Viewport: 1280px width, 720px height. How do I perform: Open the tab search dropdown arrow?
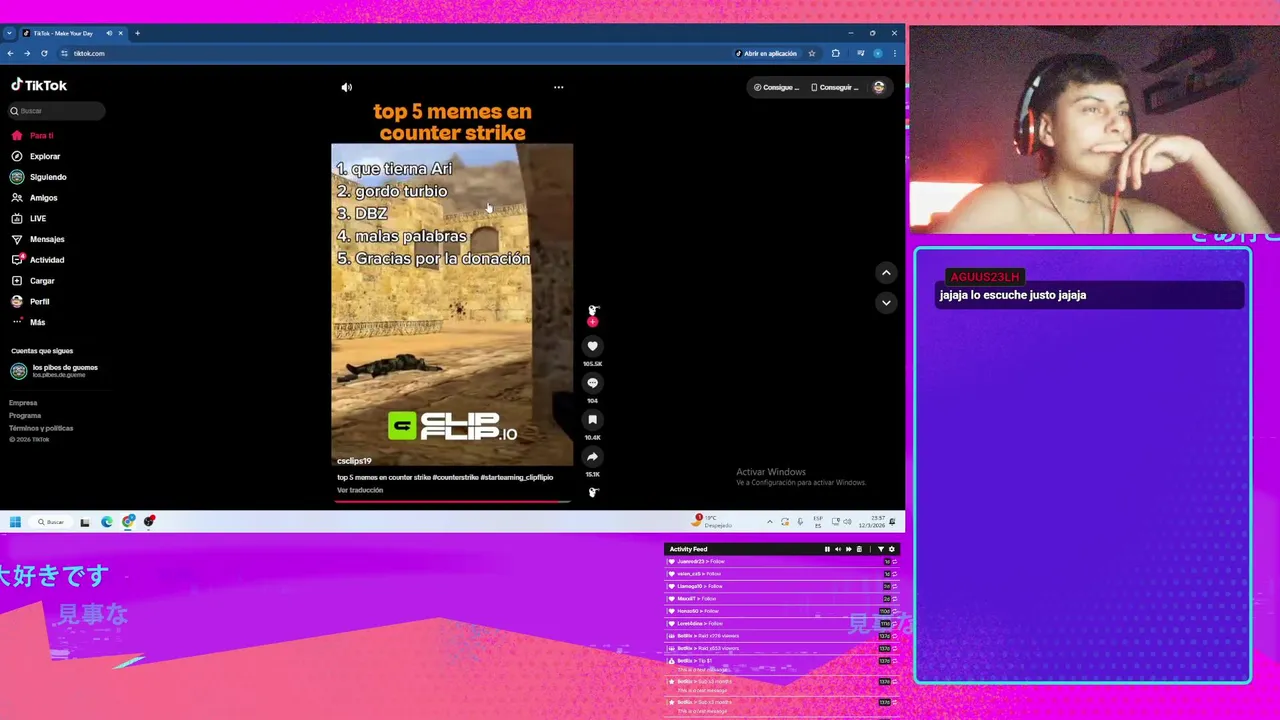tap(9, 33)
